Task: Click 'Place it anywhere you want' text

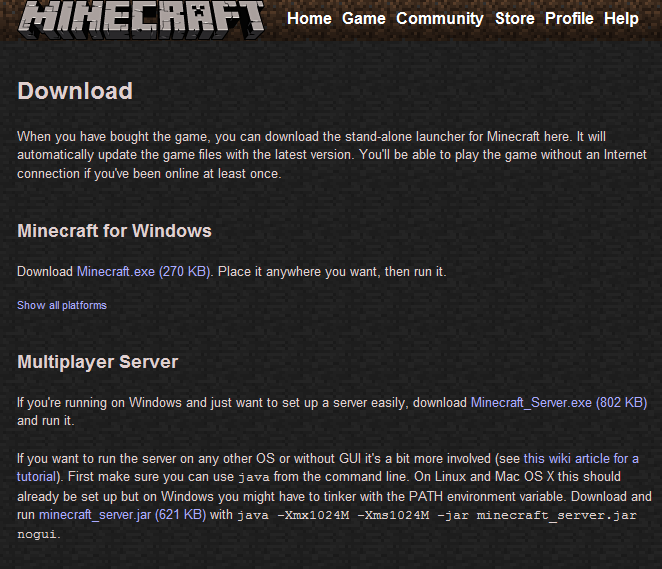Action: [x=299, y=271]
